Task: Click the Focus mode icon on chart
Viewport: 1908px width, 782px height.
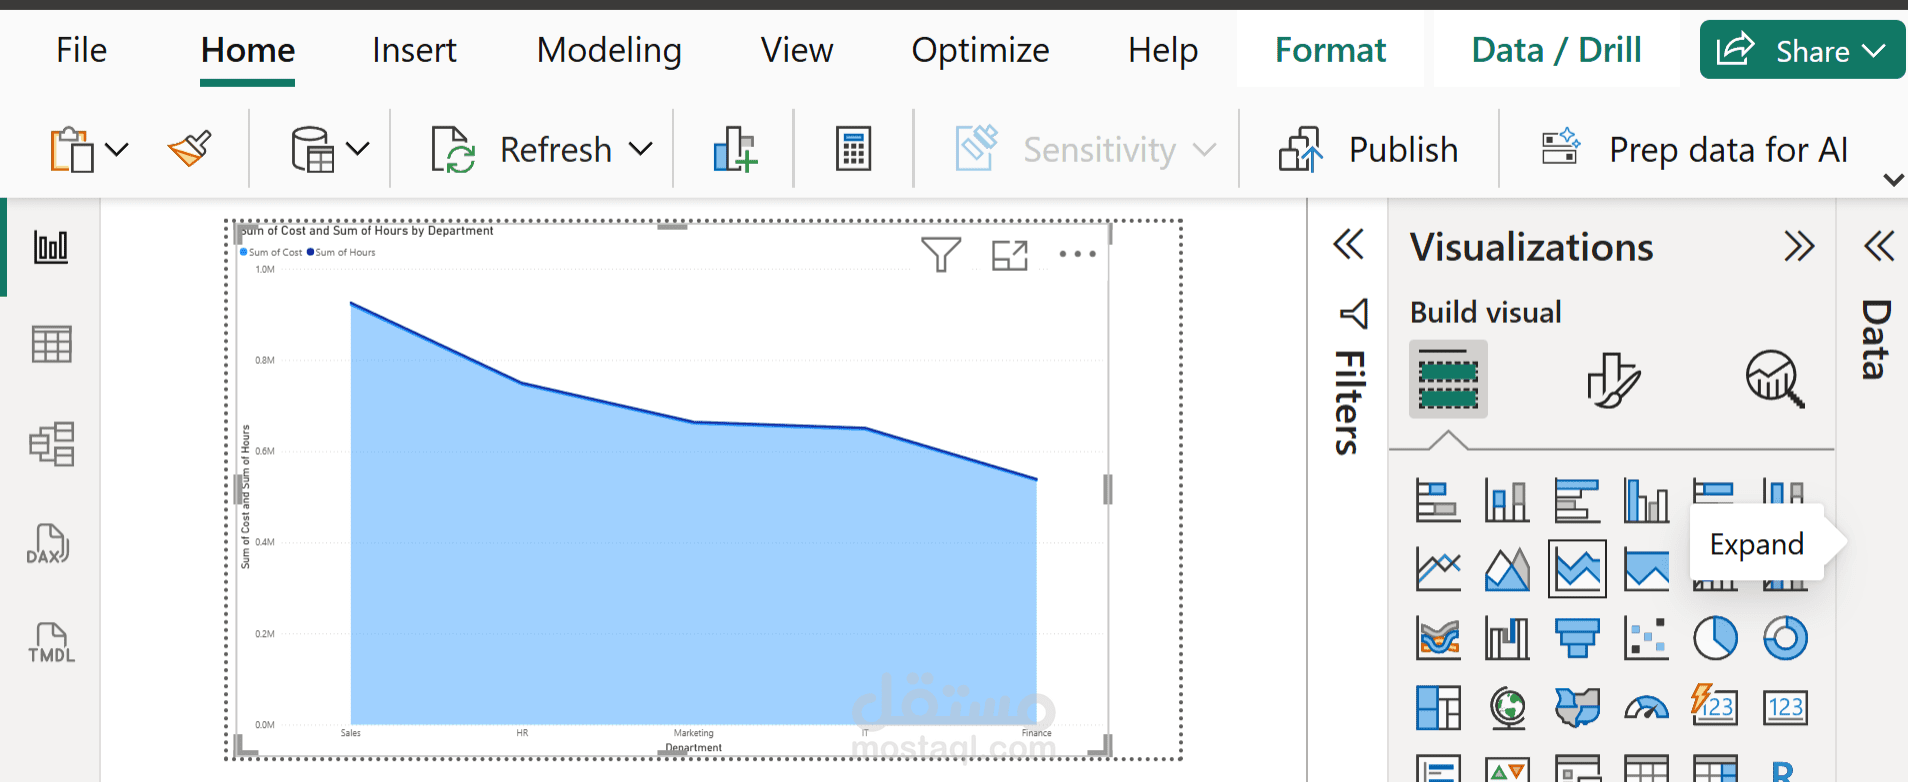Action: click(x=1009, y=256)
